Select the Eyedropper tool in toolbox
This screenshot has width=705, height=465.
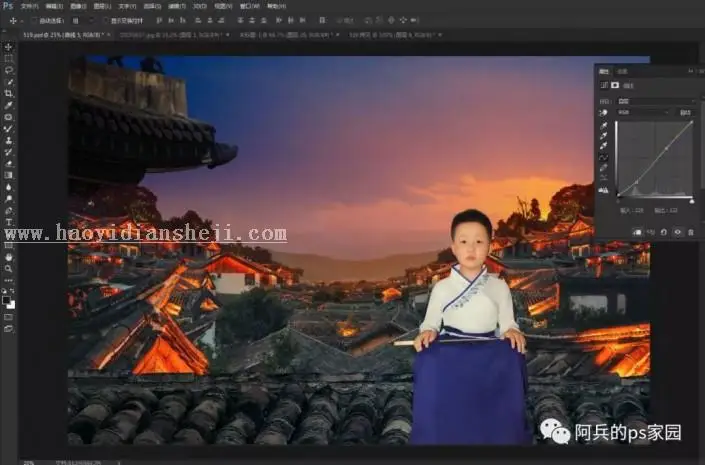tap(9, 105)
